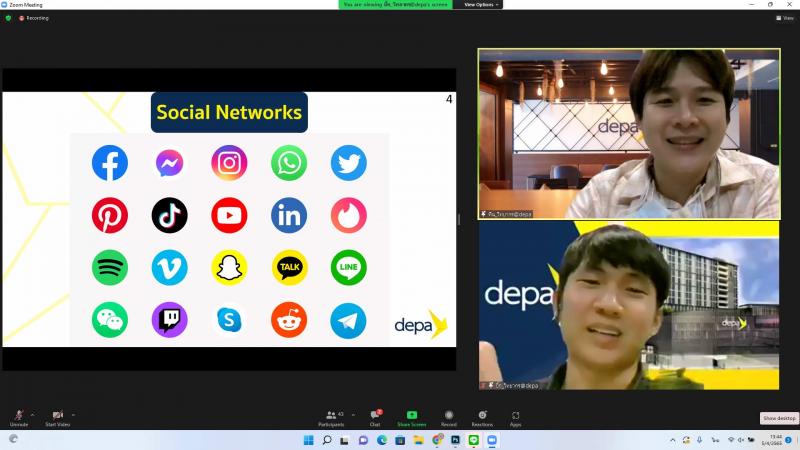Screen dimensions: 800x450
Task: Click the Social Networks slide title
Action: (229, 112)
